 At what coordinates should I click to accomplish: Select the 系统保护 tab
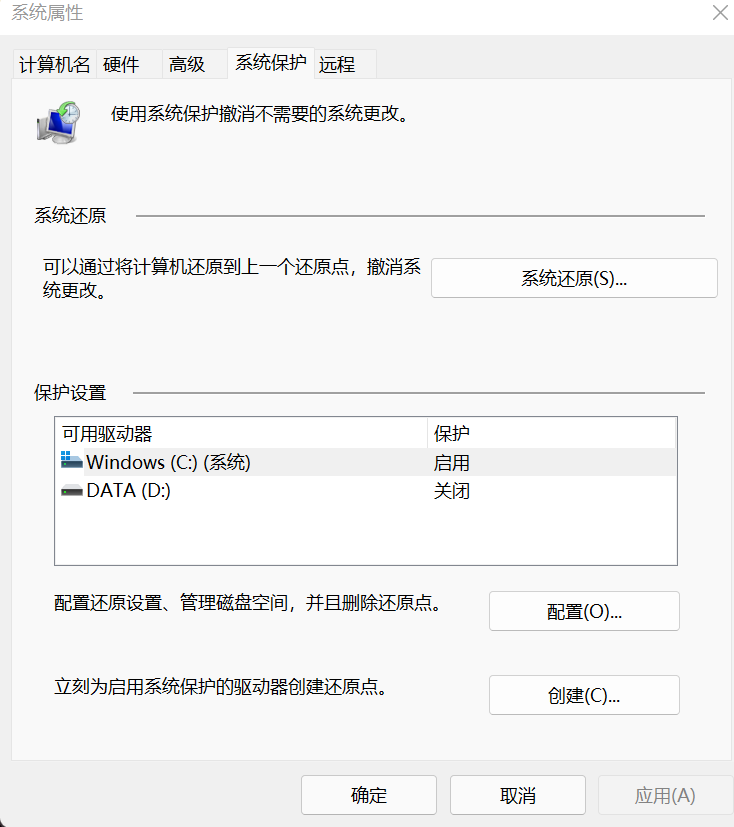click(271, 63)
